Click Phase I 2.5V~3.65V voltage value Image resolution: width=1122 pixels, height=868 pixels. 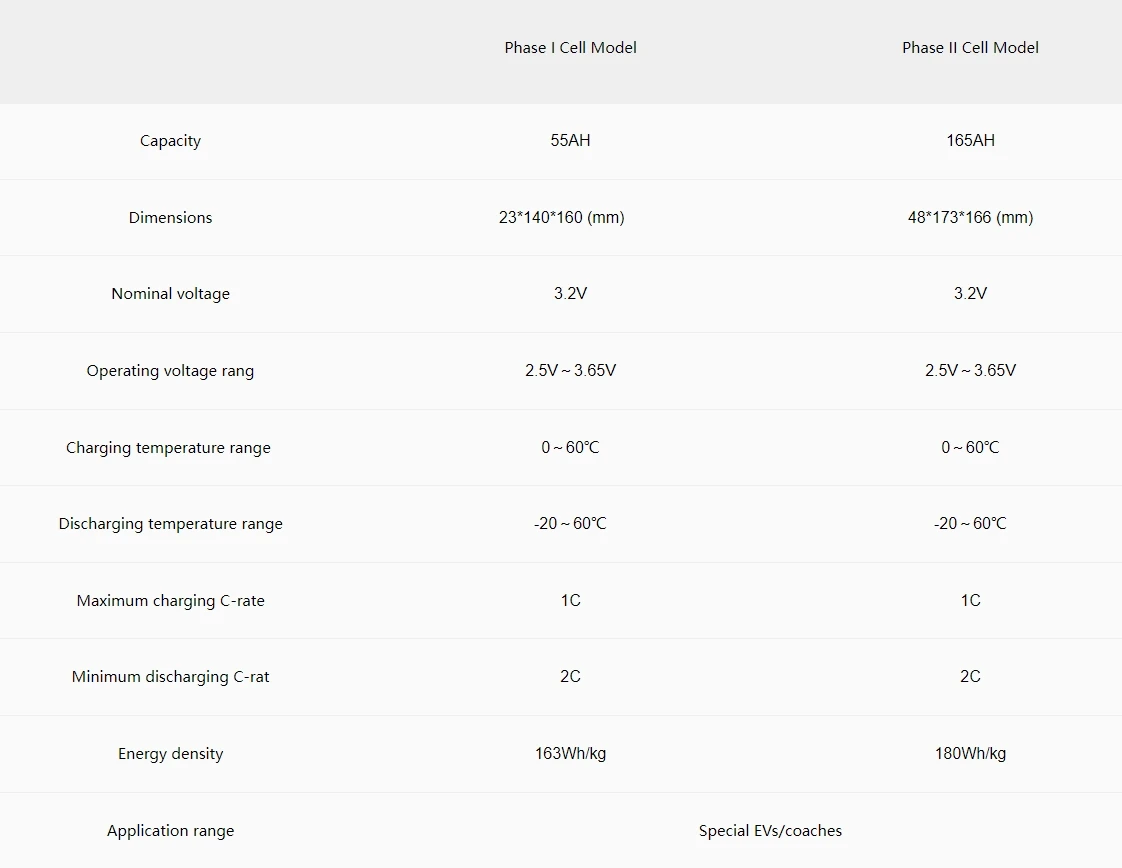click(x=570, y=371)
